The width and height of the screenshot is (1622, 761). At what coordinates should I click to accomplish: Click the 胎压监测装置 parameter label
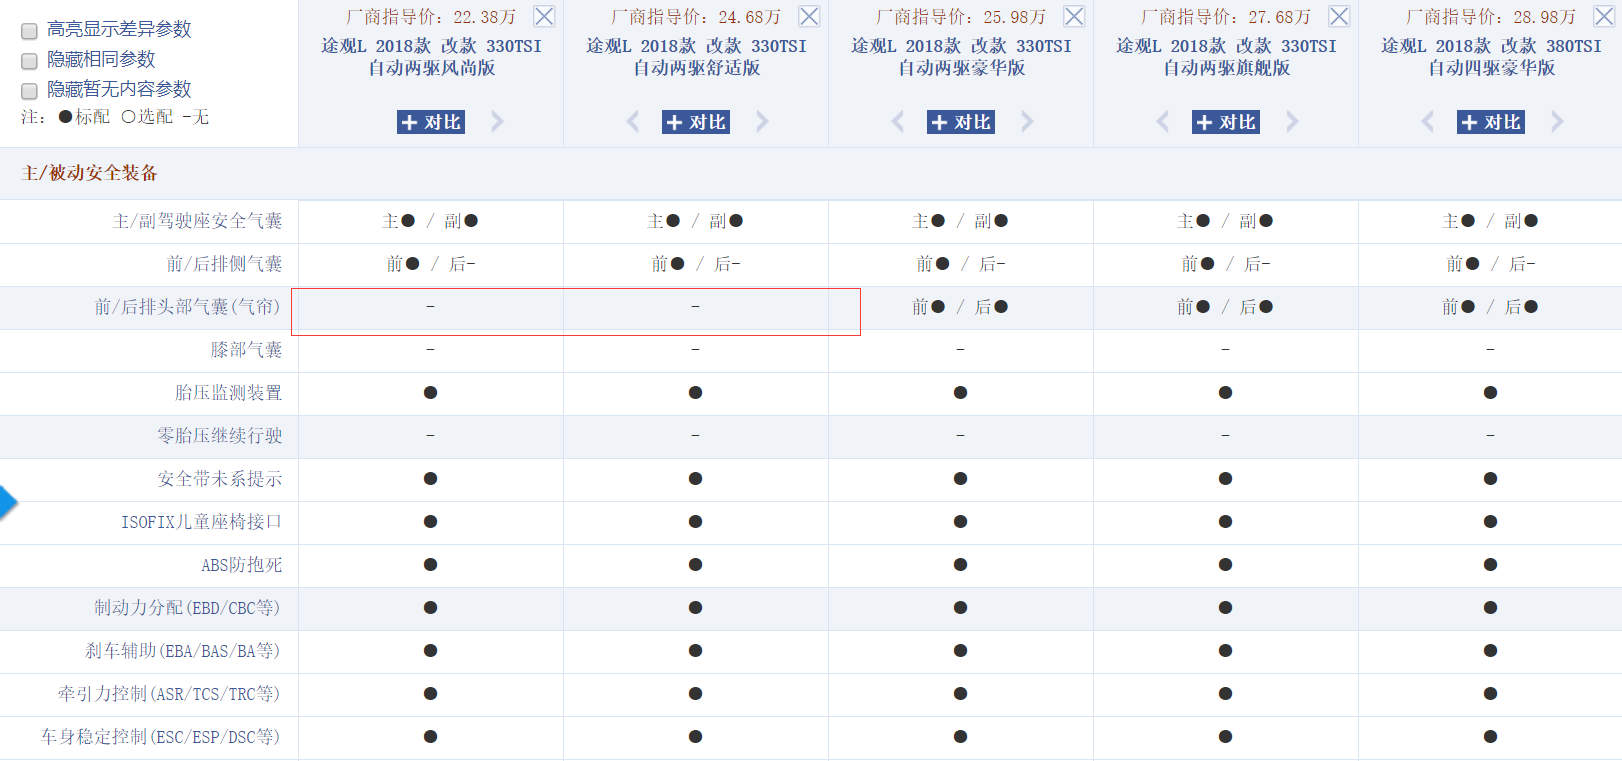pos(228,393)
